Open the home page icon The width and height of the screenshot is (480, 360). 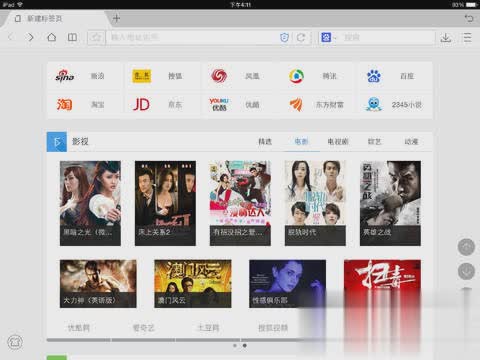point(51,37)
